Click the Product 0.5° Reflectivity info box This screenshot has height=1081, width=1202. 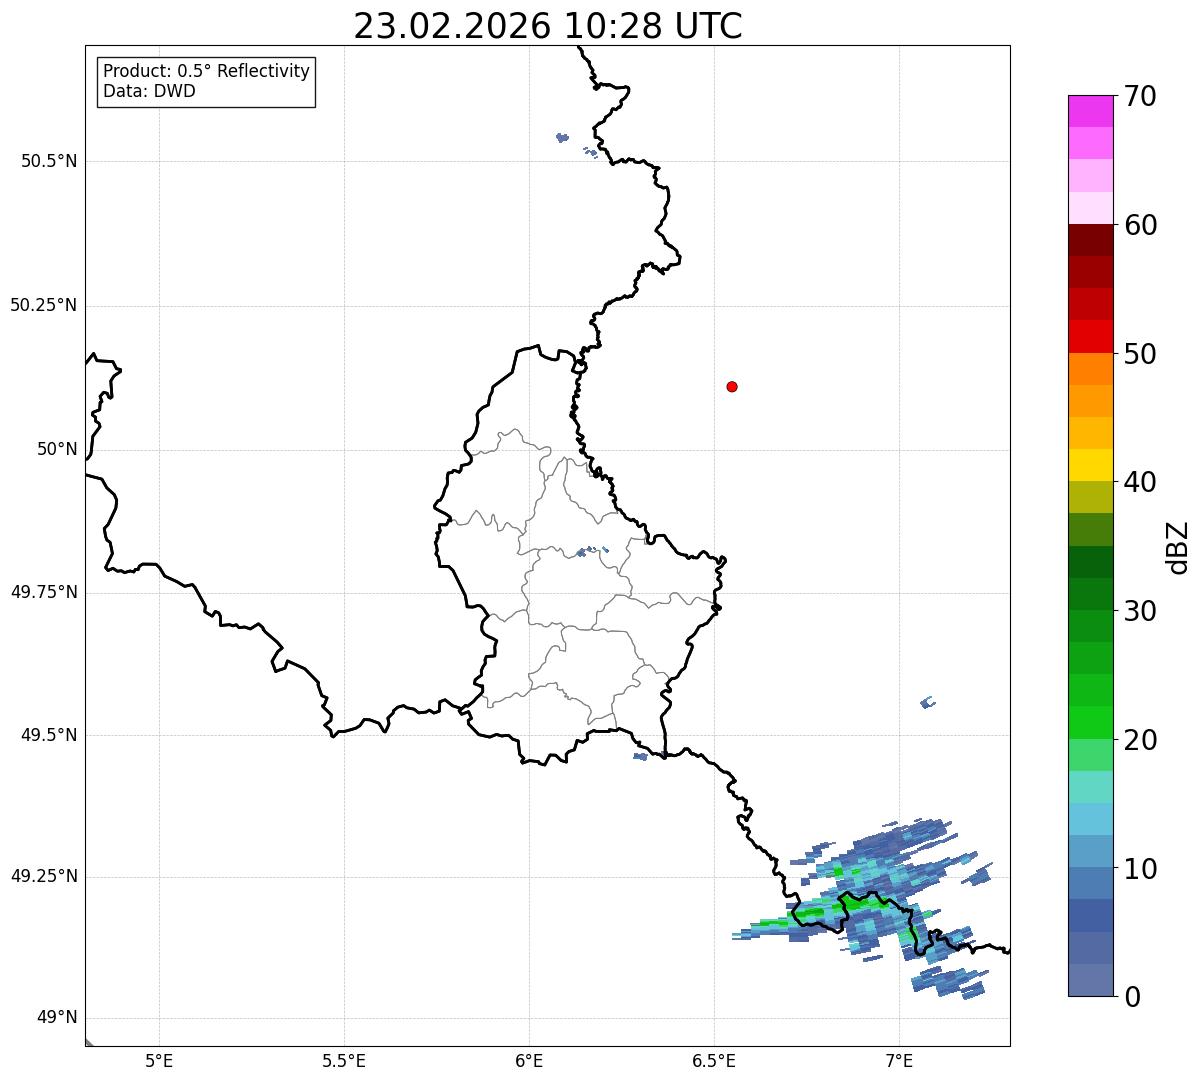click(x=206, y=82)
